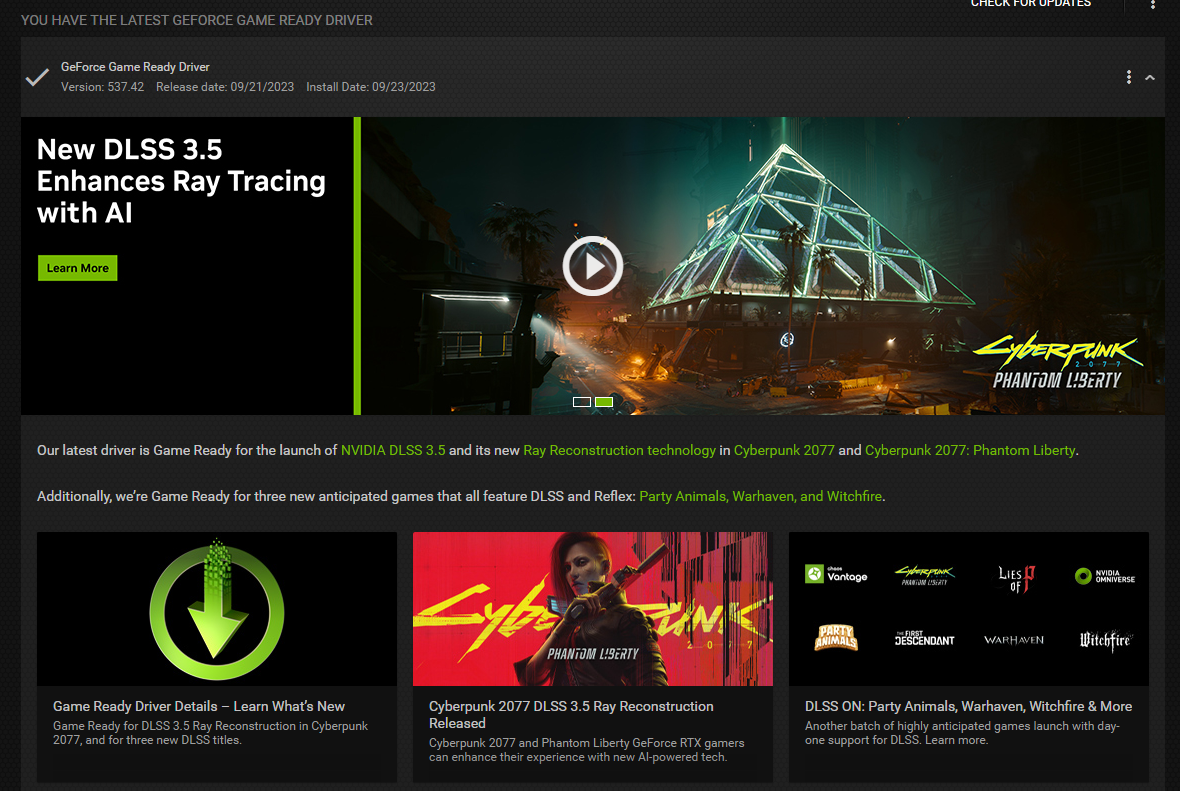Play the DLSS 3.5 banner video
Screen dimensions: 1180x791
592,266
